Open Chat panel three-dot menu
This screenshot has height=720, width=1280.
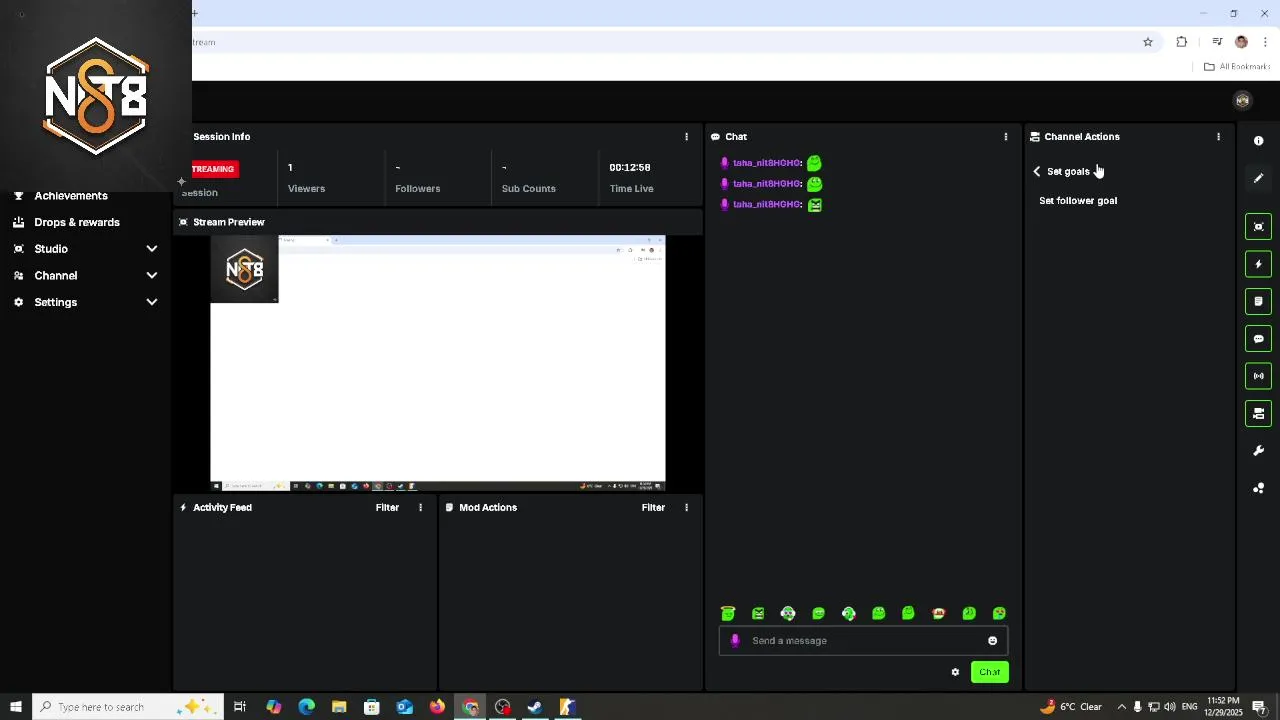(1006, 137)
